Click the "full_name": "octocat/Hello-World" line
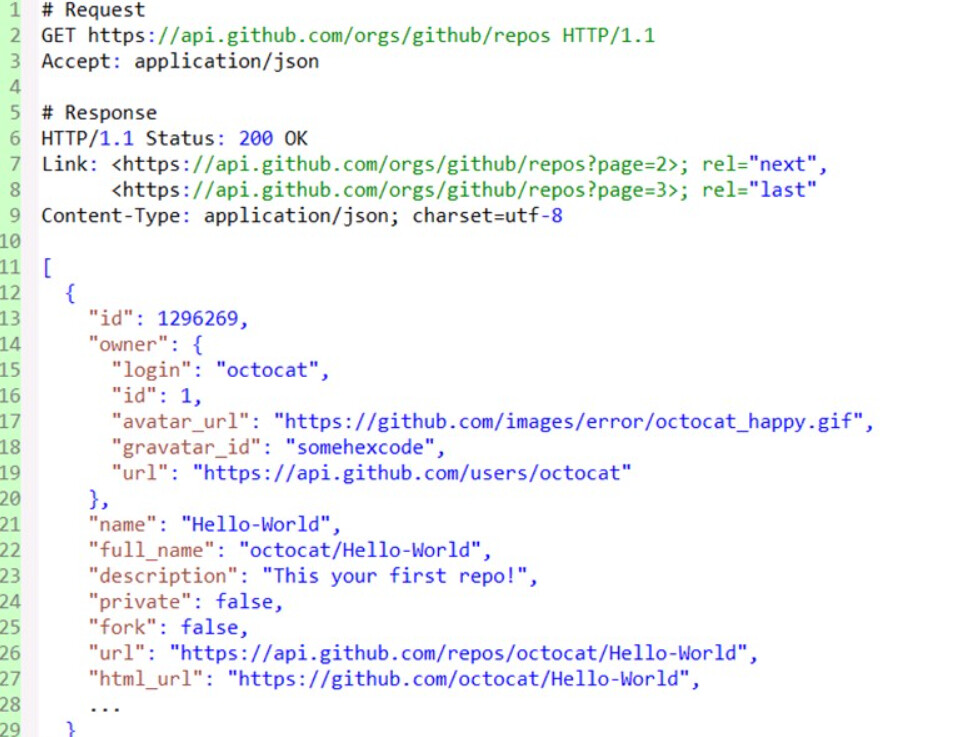Screen dimensions: 959x737 tap(289, 550)
